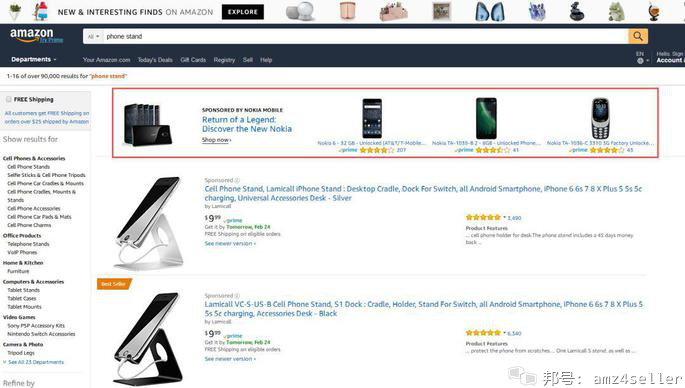Screen dimensions: 685x388
Task: Click the Best Seller badge
Action: (114, 284)
